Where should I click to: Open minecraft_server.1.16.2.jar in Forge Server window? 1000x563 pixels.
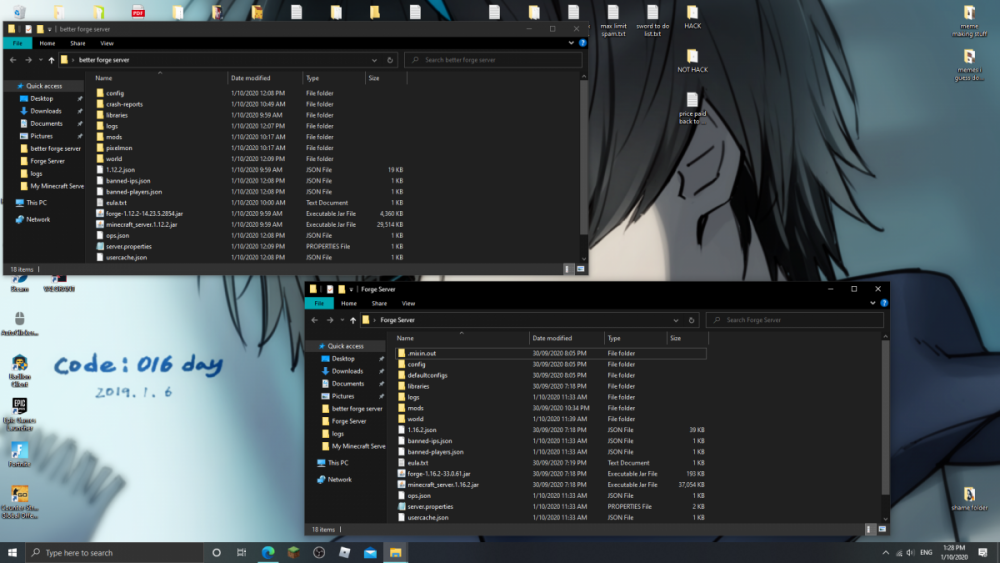pyautogui.click(x=443, y=484)
